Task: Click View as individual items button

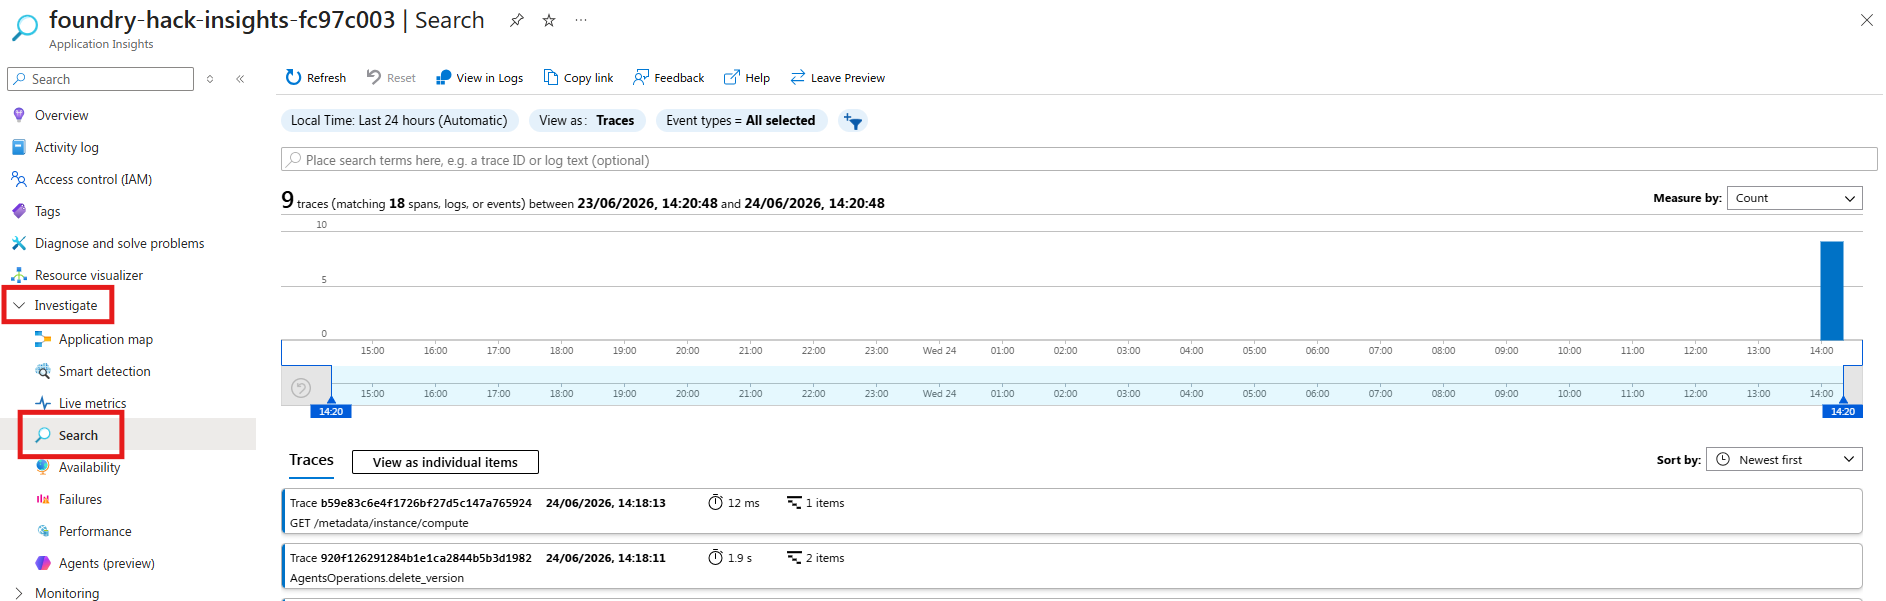Action: pos(445,462)
